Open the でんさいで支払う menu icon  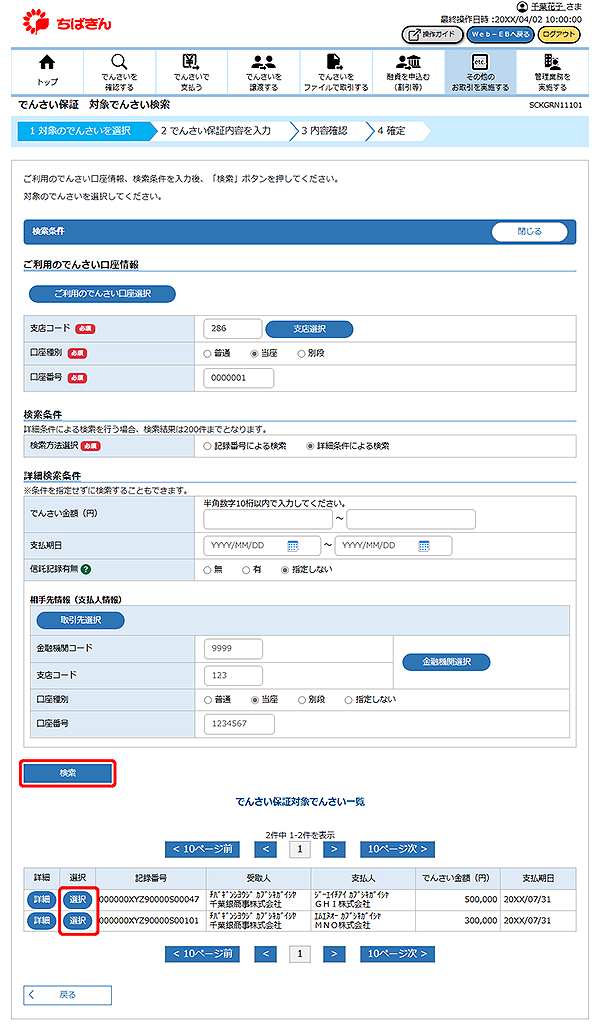pos(190,63)
